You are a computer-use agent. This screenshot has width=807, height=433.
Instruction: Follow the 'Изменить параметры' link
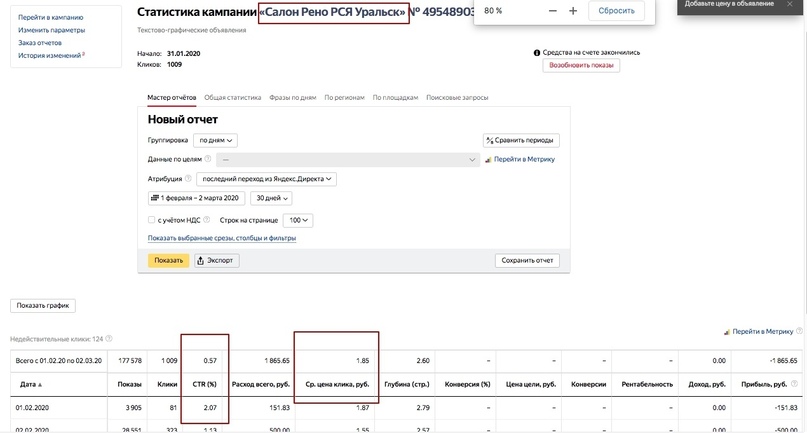click(51, 30)
